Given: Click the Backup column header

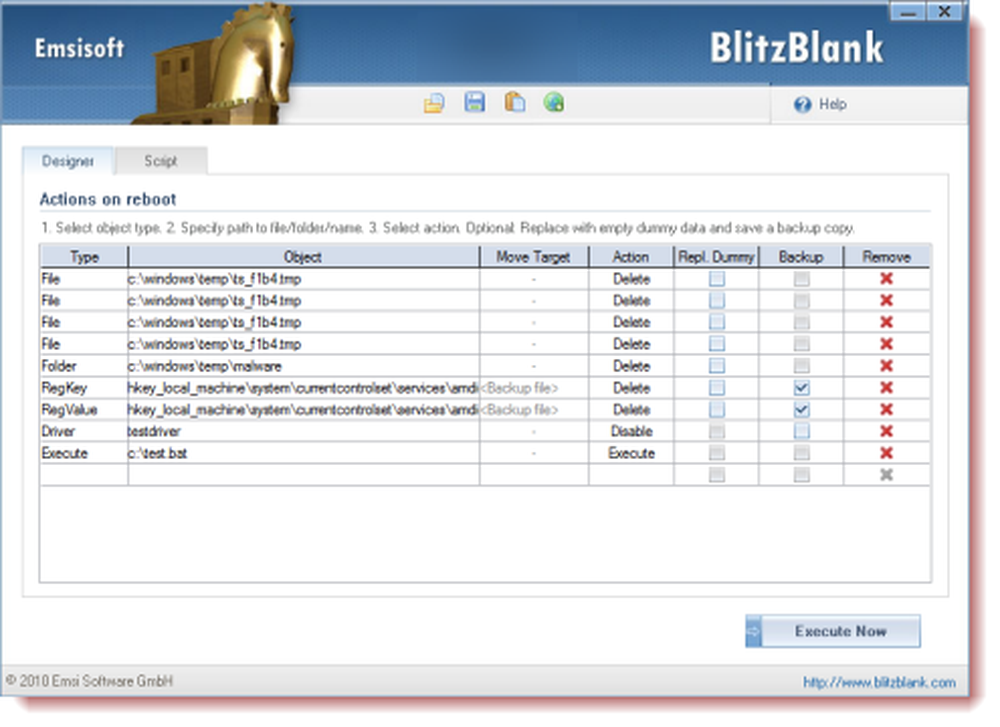Looking at the screenshot, I should [x=801, y=257].
